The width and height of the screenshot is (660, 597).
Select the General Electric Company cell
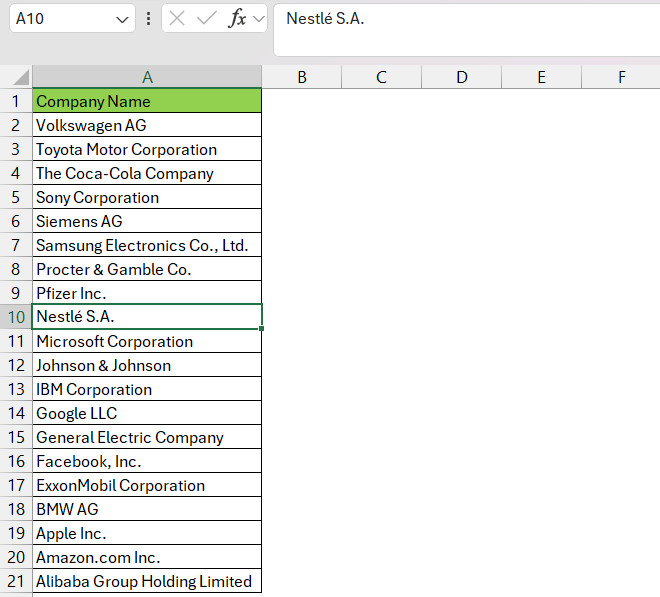(147, 437)
